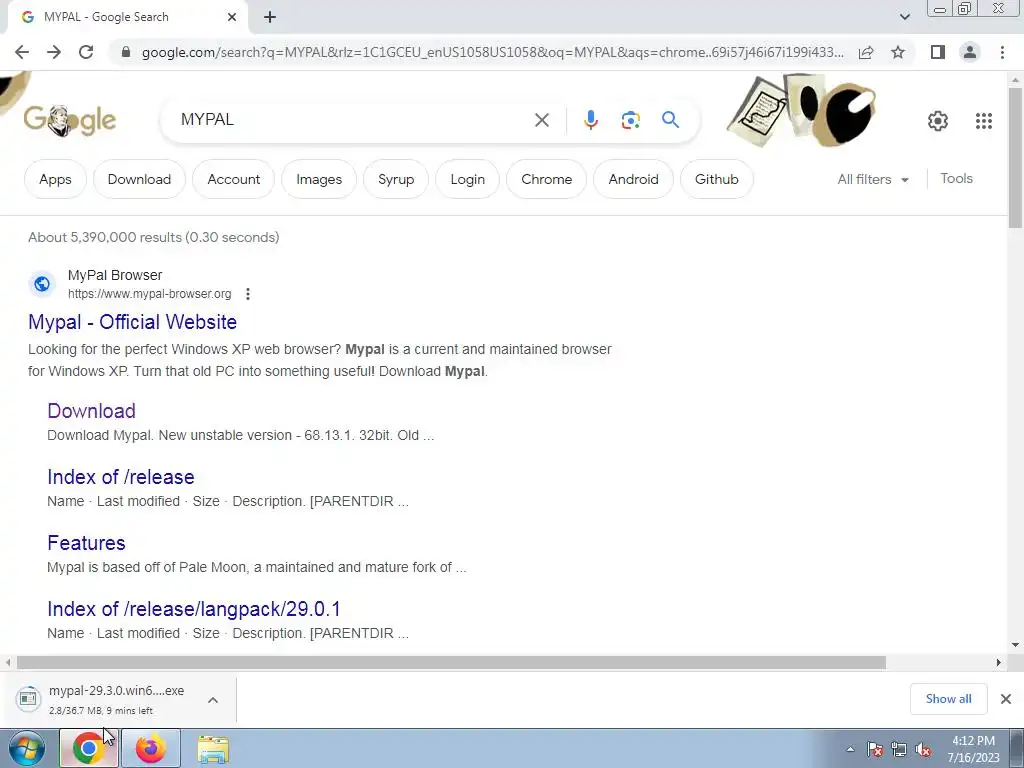Open the Chrome side panel icon

(x=938, y=52)
